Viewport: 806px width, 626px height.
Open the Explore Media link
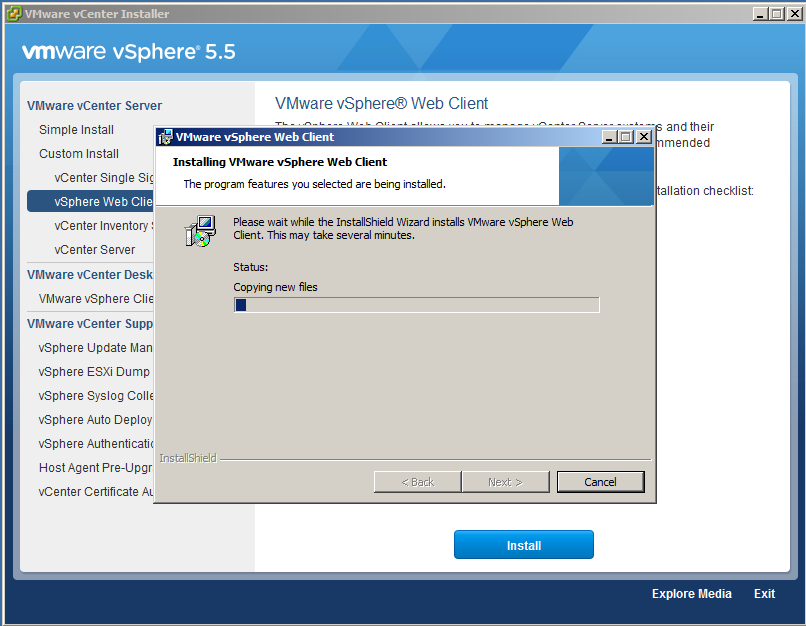tap(691, 594)
